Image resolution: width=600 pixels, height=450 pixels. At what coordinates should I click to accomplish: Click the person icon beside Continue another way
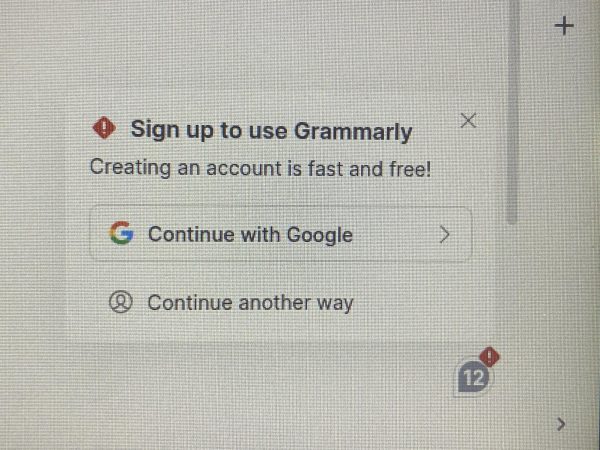[x=121, y=302]
